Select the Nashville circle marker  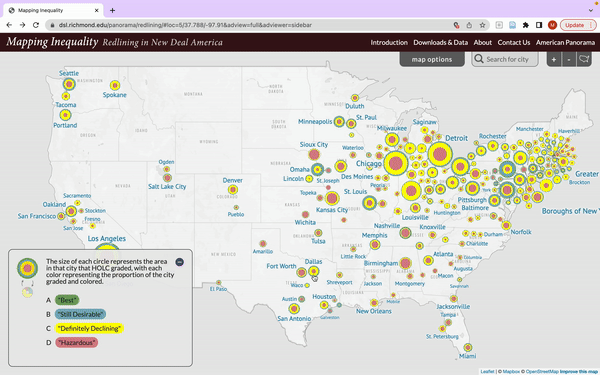(405, 232)
